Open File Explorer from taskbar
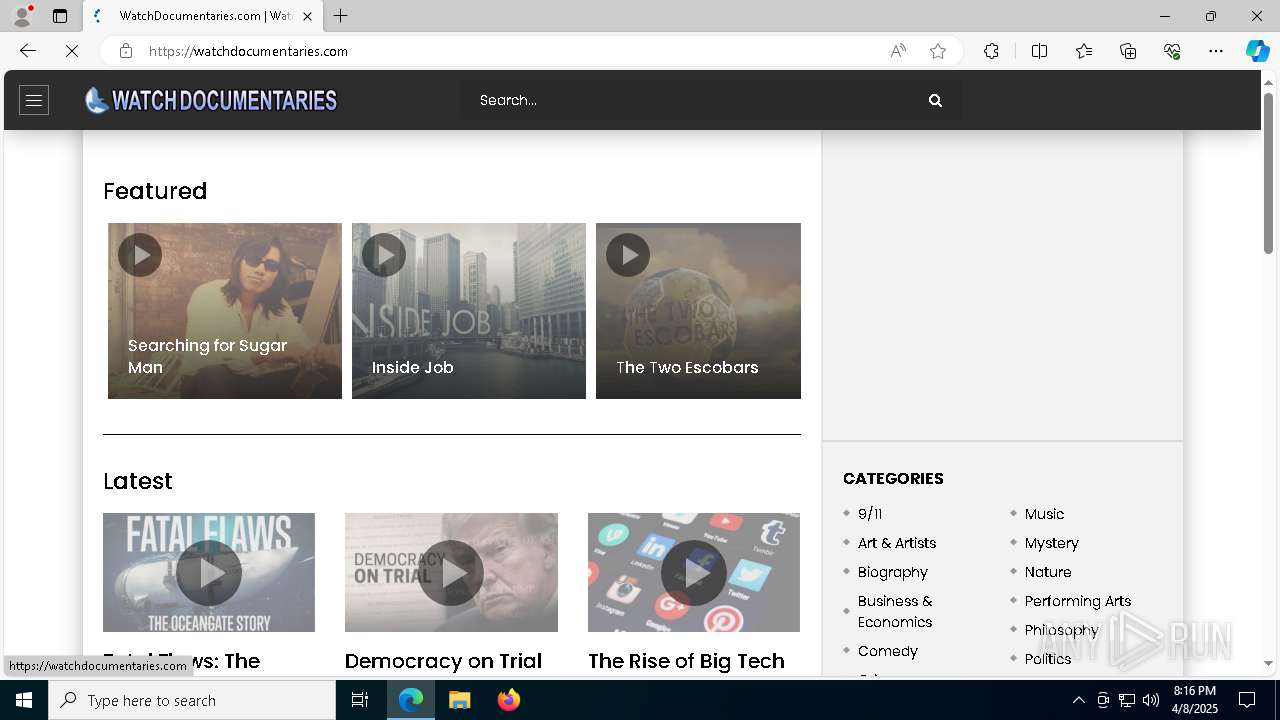Image resolution: width=1280 pixels, height=720 pixels. pyautogui.click(x=460, y=700)
